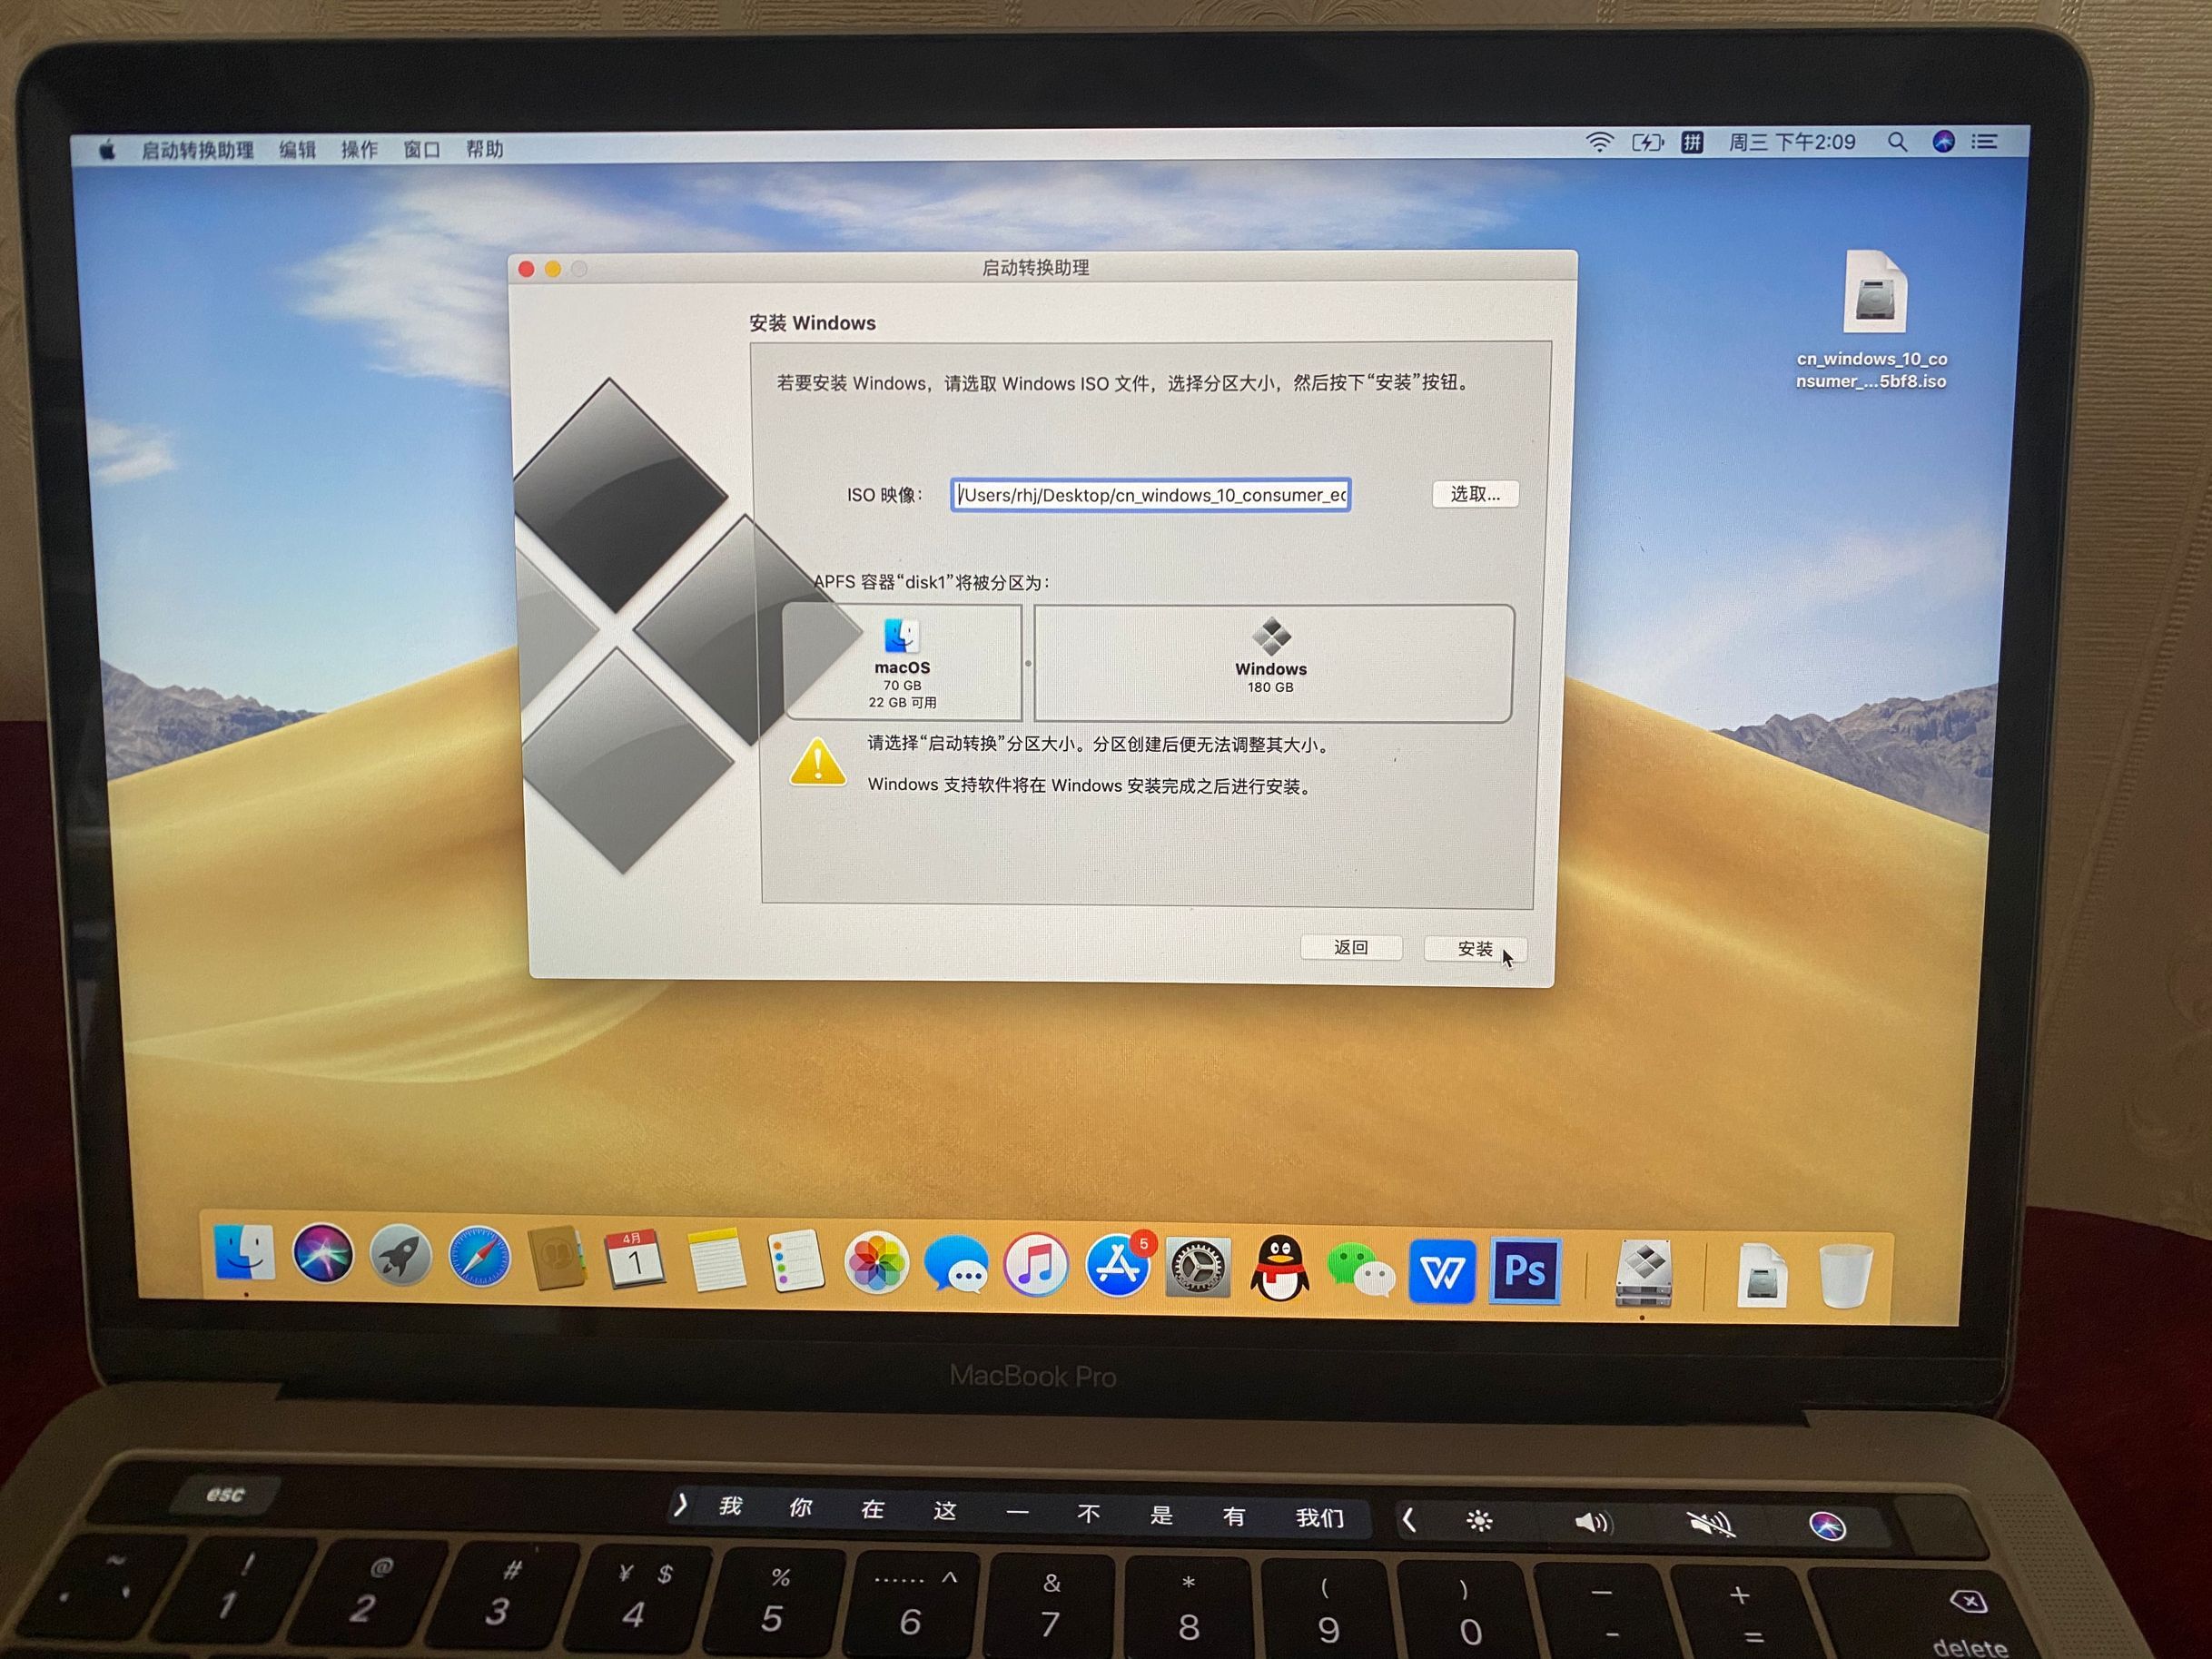Screen dimensions: 2212x1659
Task: Open Photoshop from the Dock
Action: 1523,1271
